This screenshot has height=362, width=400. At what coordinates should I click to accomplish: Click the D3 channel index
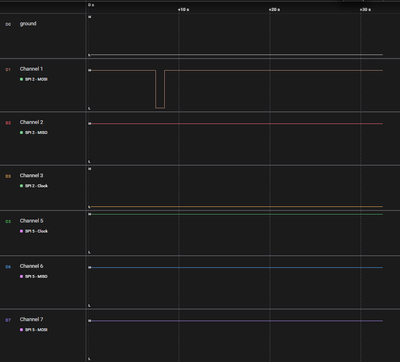click(8, 176)
